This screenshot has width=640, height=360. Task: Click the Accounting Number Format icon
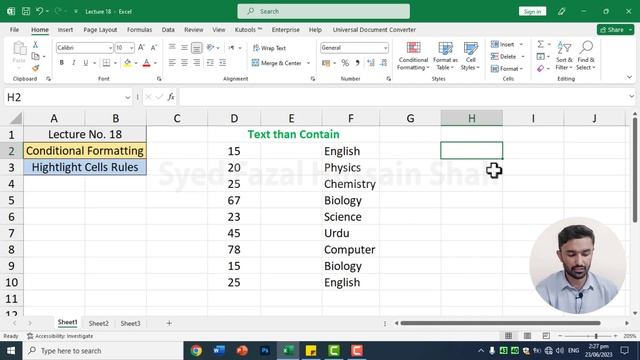pyautogui.click(x=326, y=63)
